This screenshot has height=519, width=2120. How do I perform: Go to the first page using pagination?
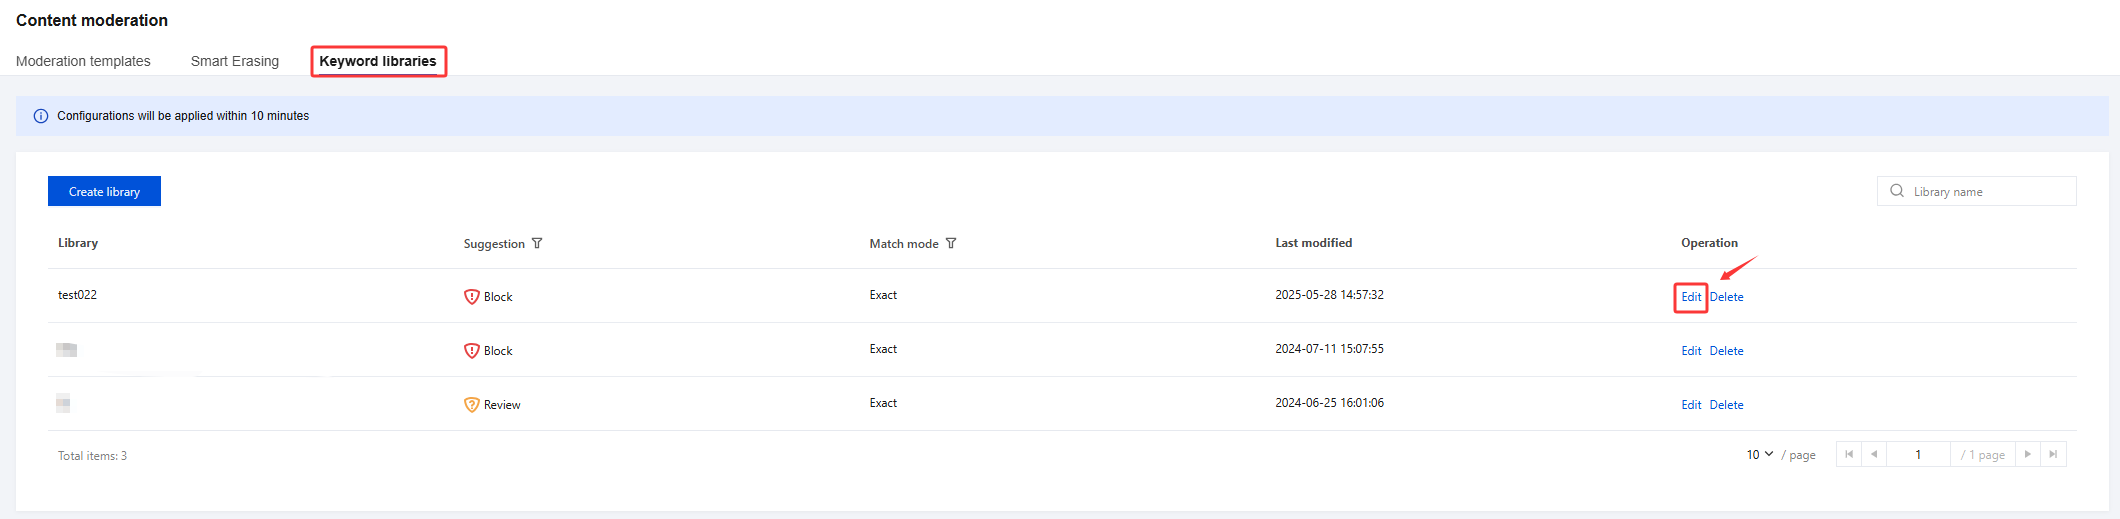click(1849, 454)
